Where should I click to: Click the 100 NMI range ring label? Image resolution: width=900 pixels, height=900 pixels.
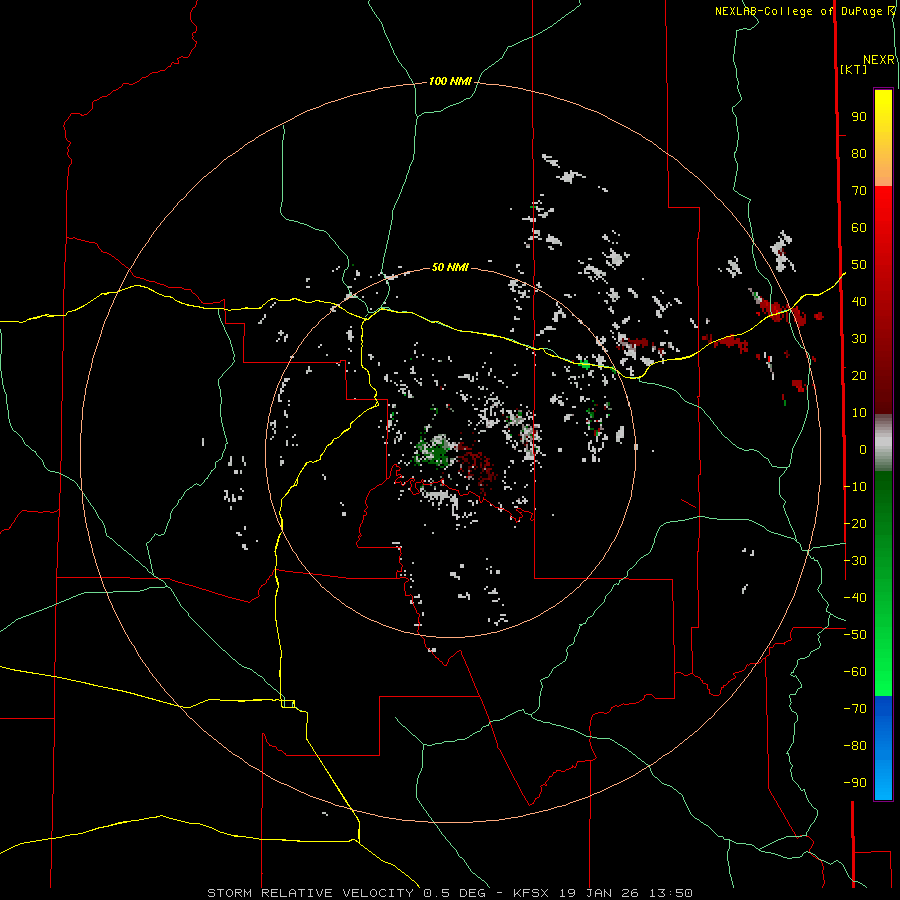tap(450, 82)
